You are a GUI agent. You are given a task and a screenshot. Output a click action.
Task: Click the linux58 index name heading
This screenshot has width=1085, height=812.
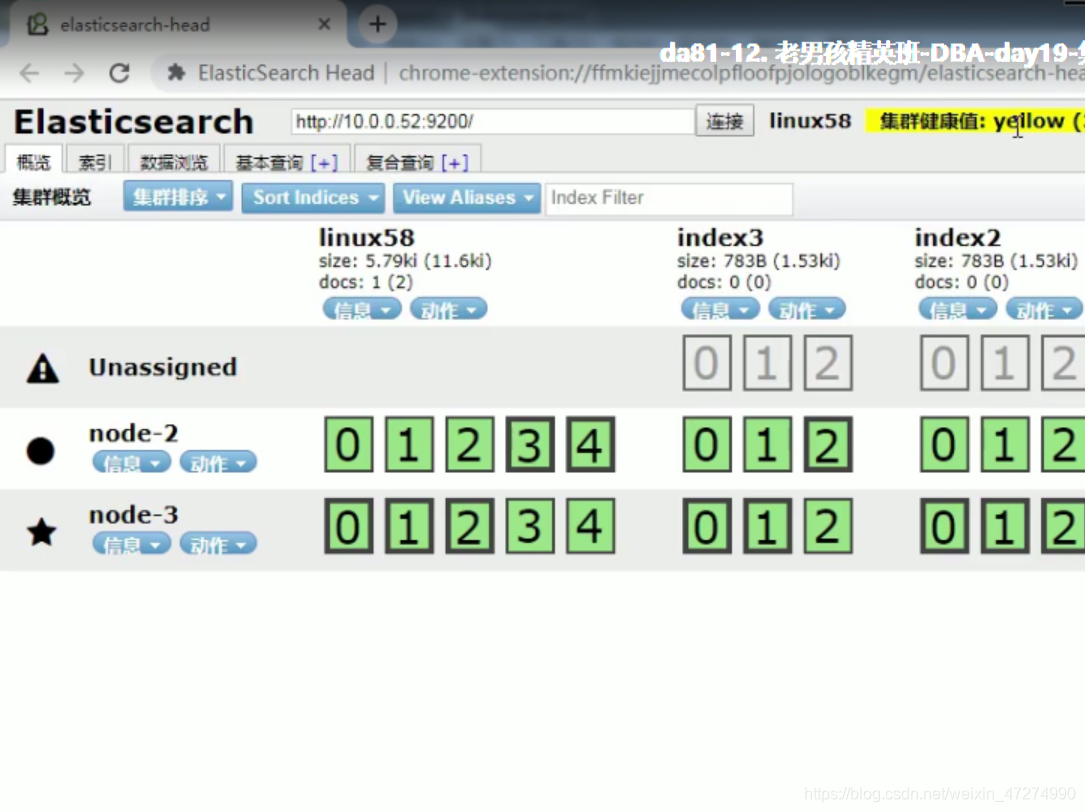[x=367, y=237]
